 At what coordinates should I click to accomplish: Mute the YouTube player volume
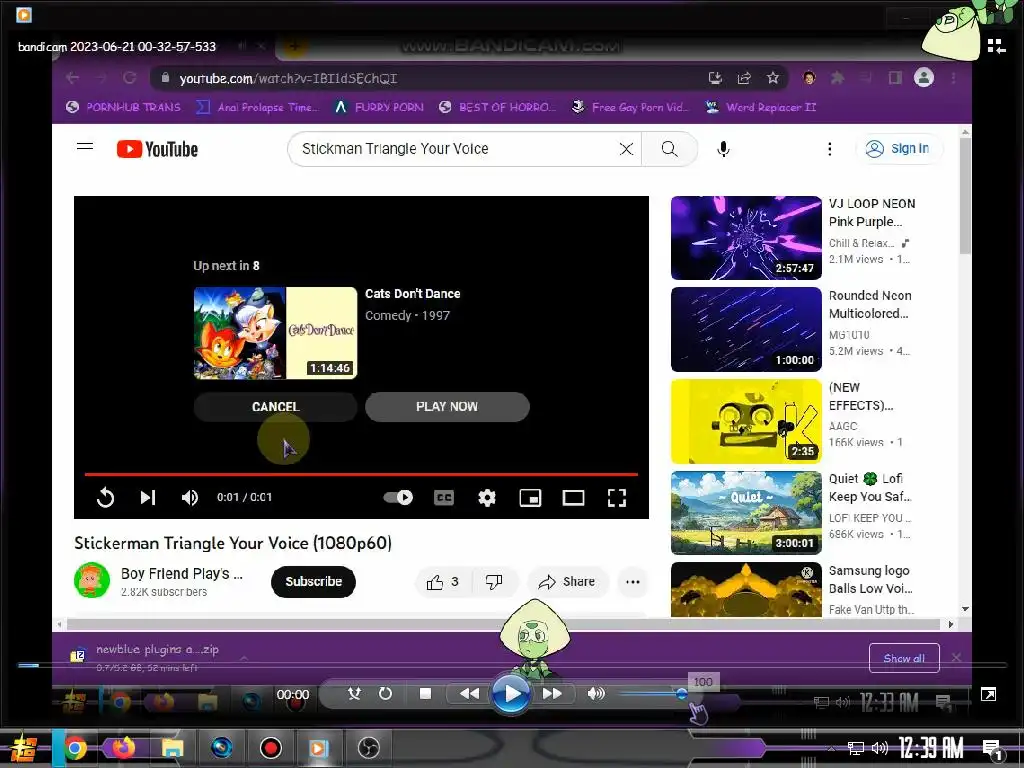[x=189, y=498]
